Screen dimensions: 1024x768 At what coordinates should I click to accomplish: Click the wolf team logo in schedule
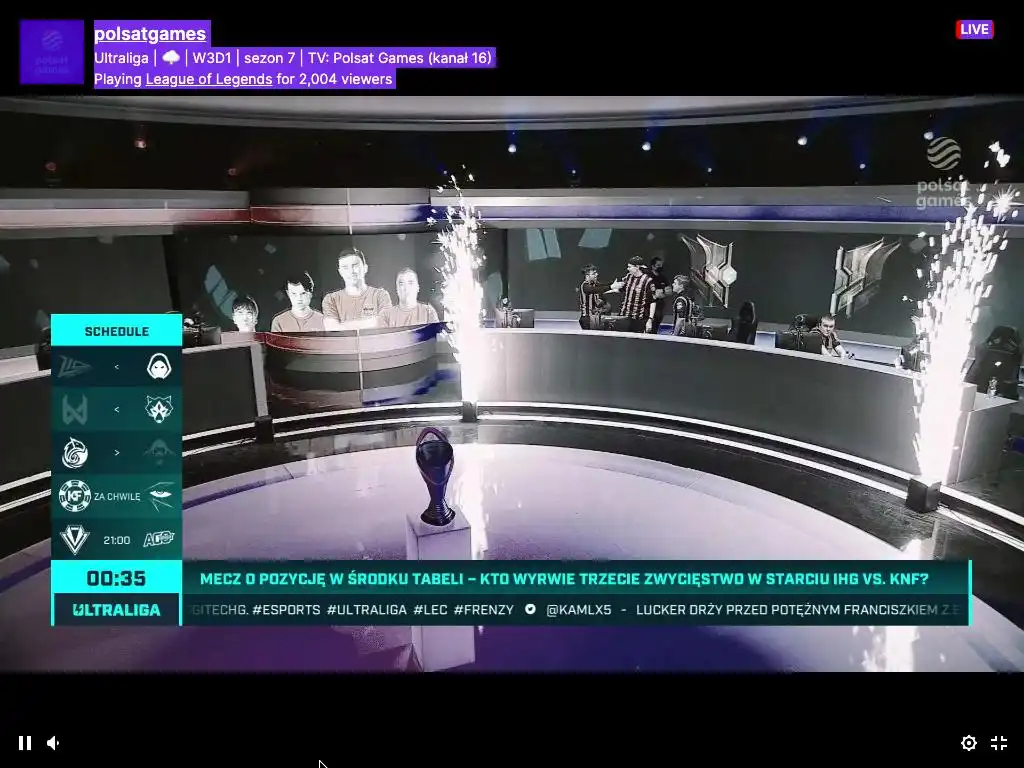[x=159, y=409]
